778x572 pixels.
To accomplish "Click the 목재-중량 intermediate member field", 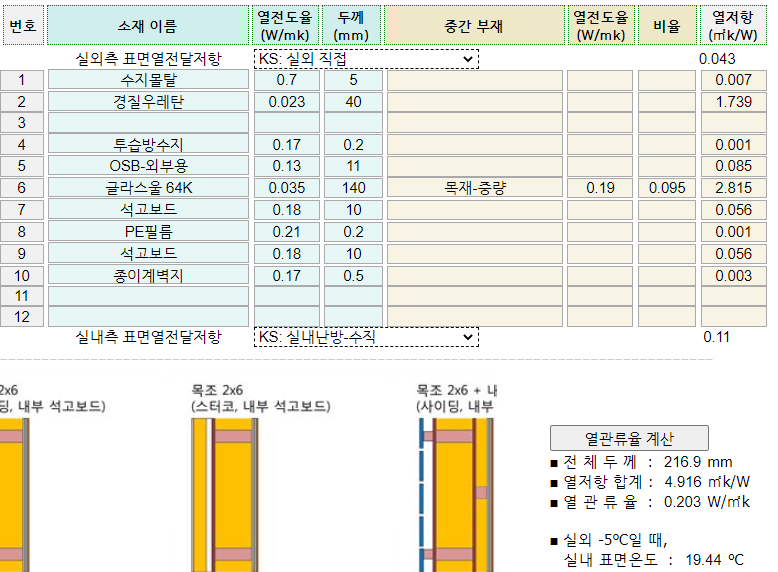I will (475, 188).
